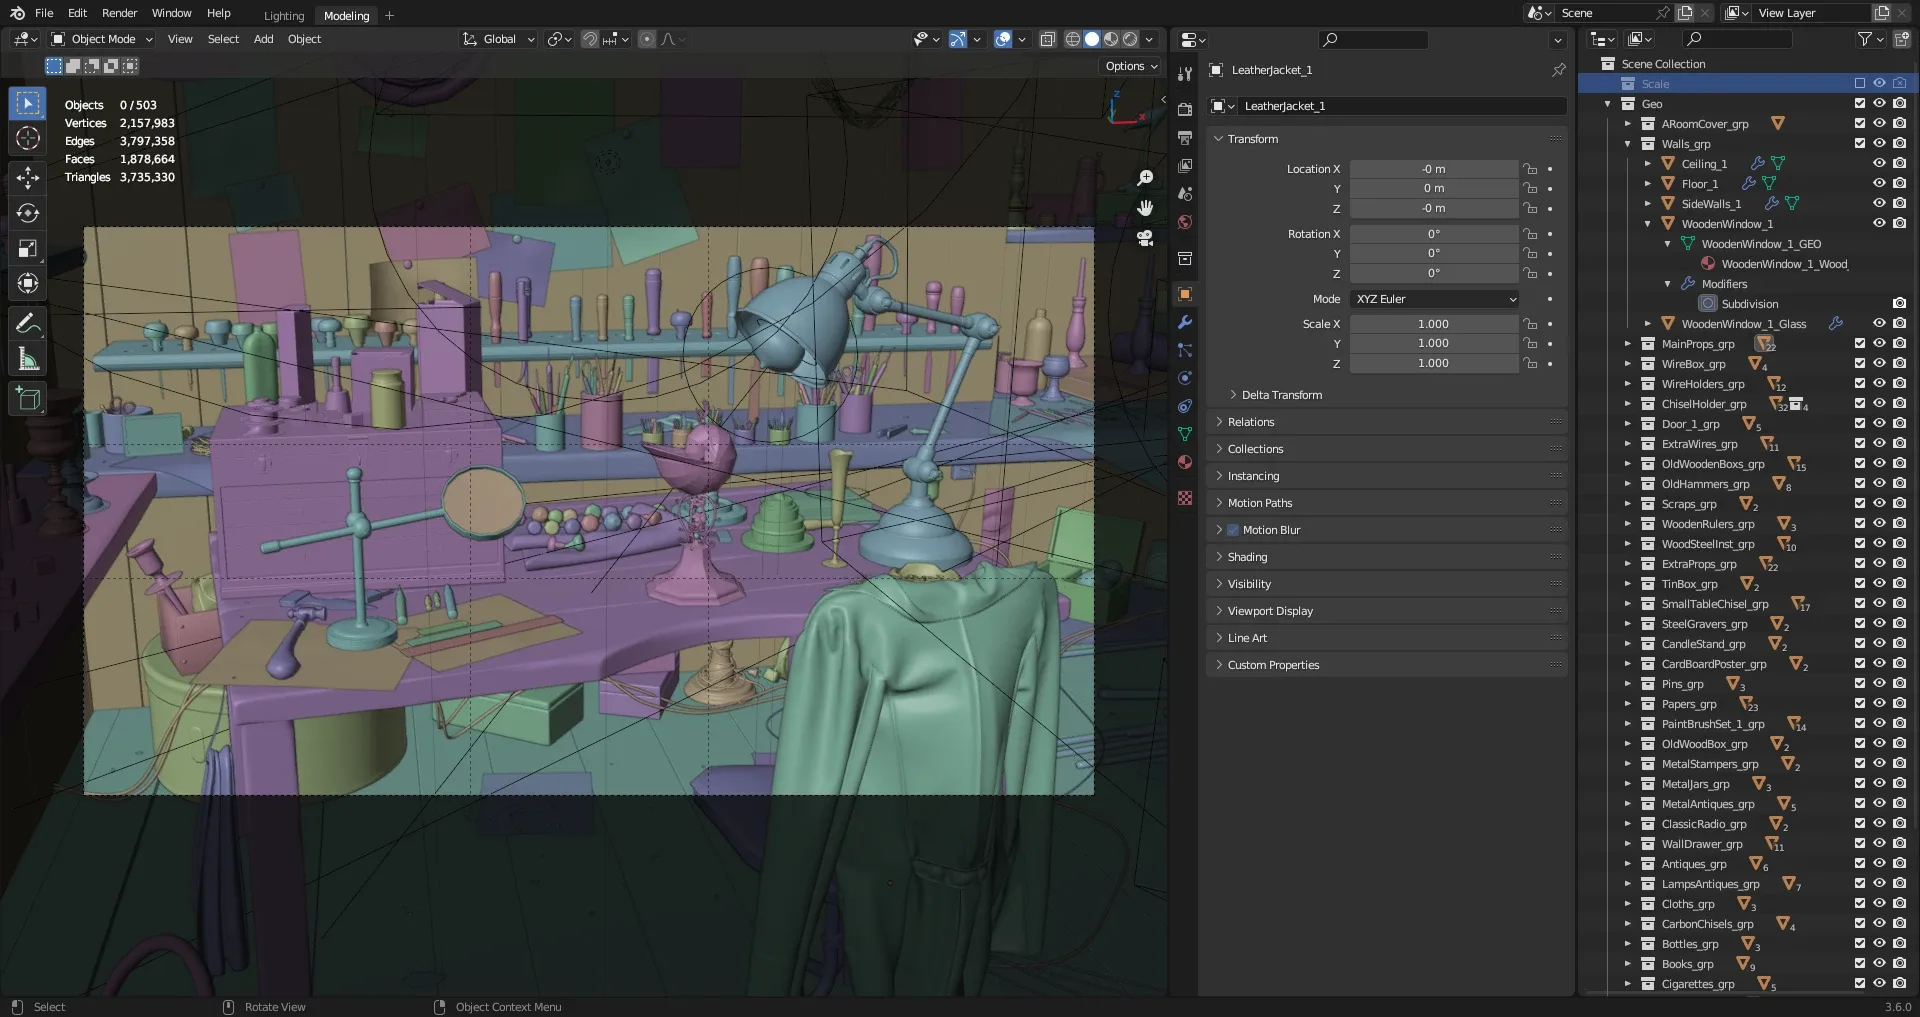
Task: Activate the Select Box tool
Action: [x=28, y=104]
